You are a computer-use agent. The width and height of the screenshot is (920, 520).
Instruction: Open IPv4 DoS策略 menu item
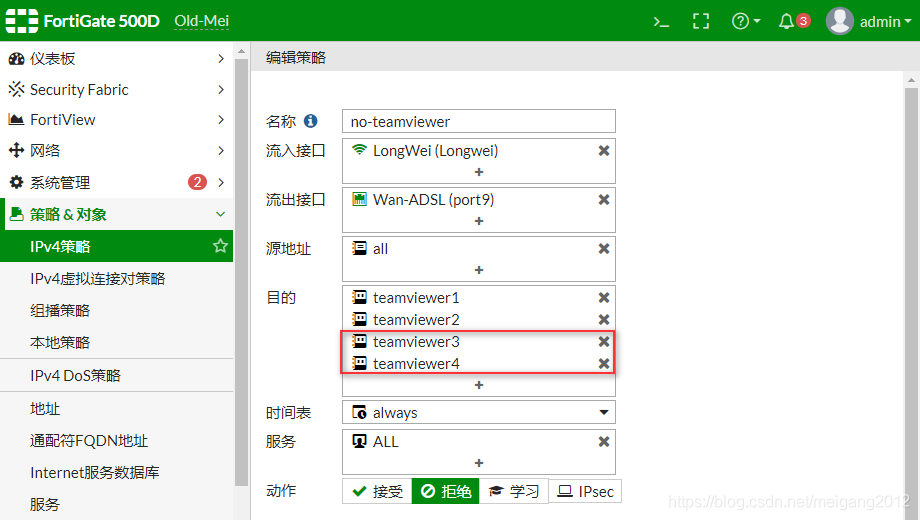75,376
